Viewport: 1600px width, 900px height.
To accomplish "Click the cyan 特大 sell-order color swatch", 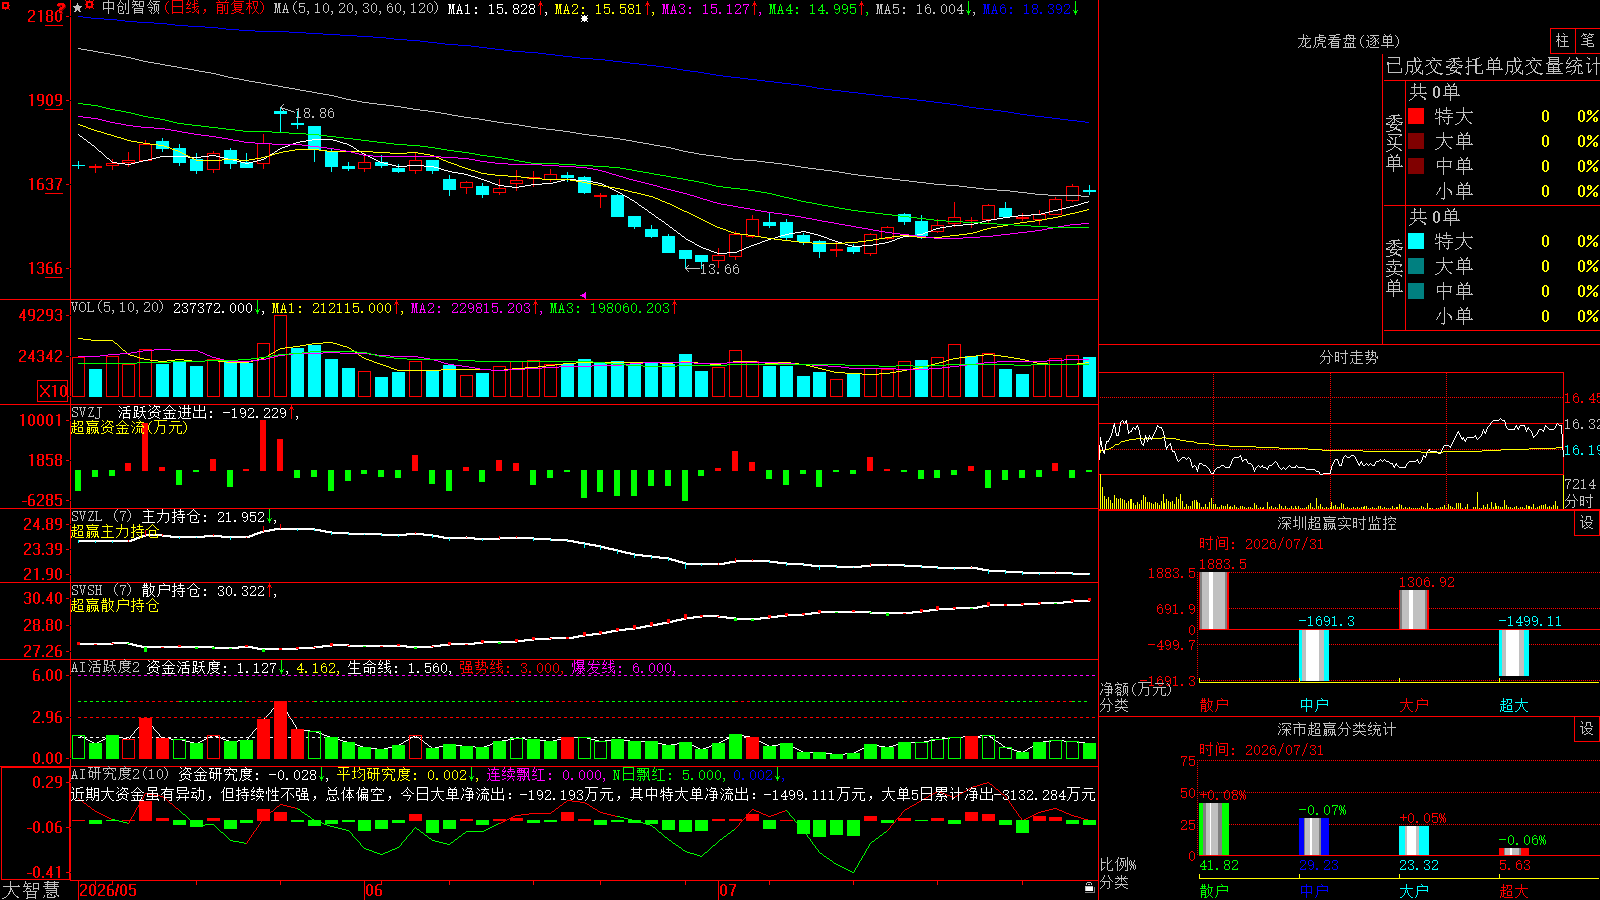I will [1416, 241].
